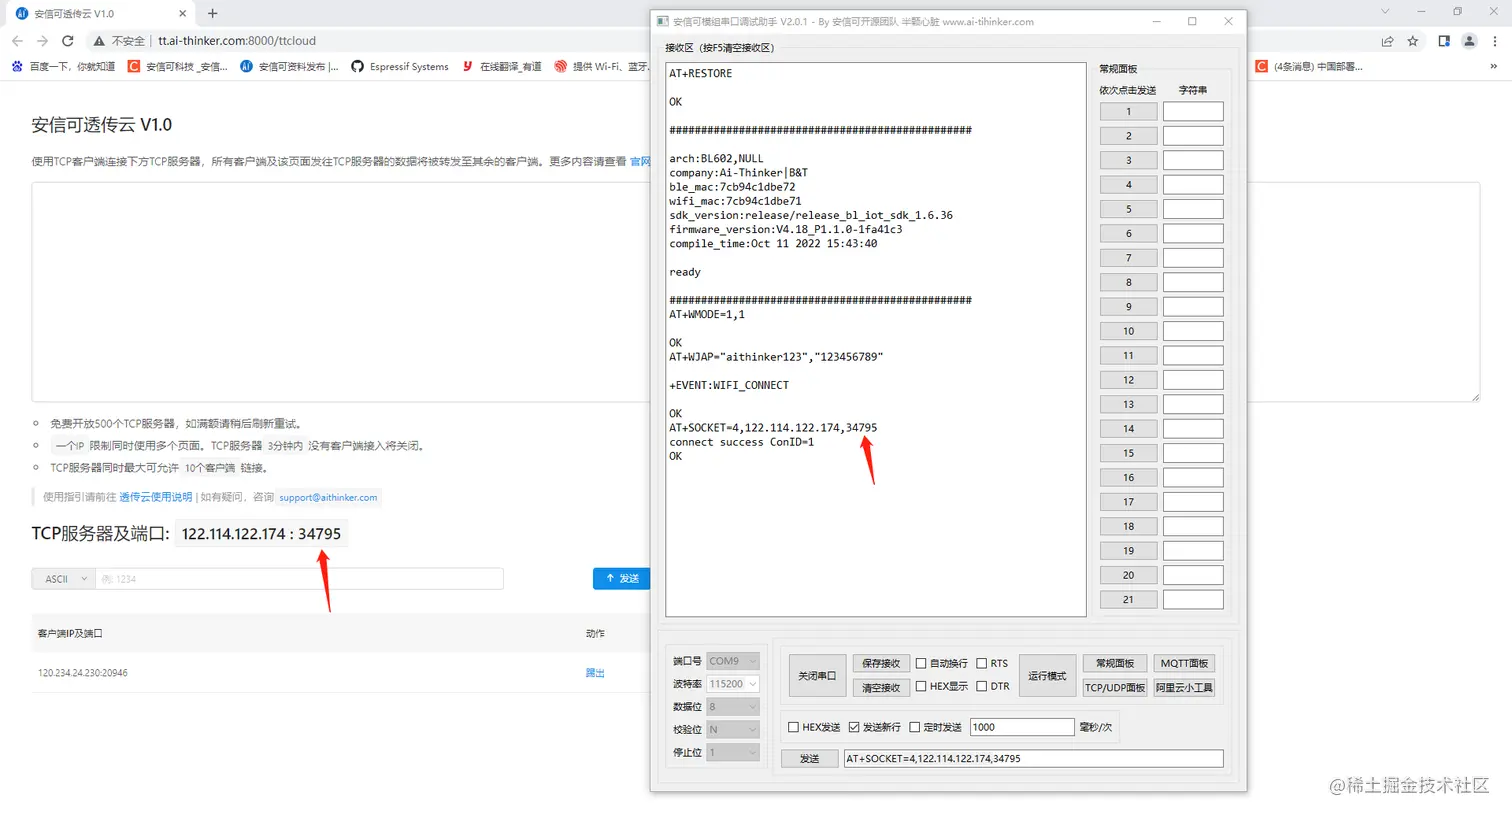
Task: Go back in the Chrome browser
Action: point(17,41)
